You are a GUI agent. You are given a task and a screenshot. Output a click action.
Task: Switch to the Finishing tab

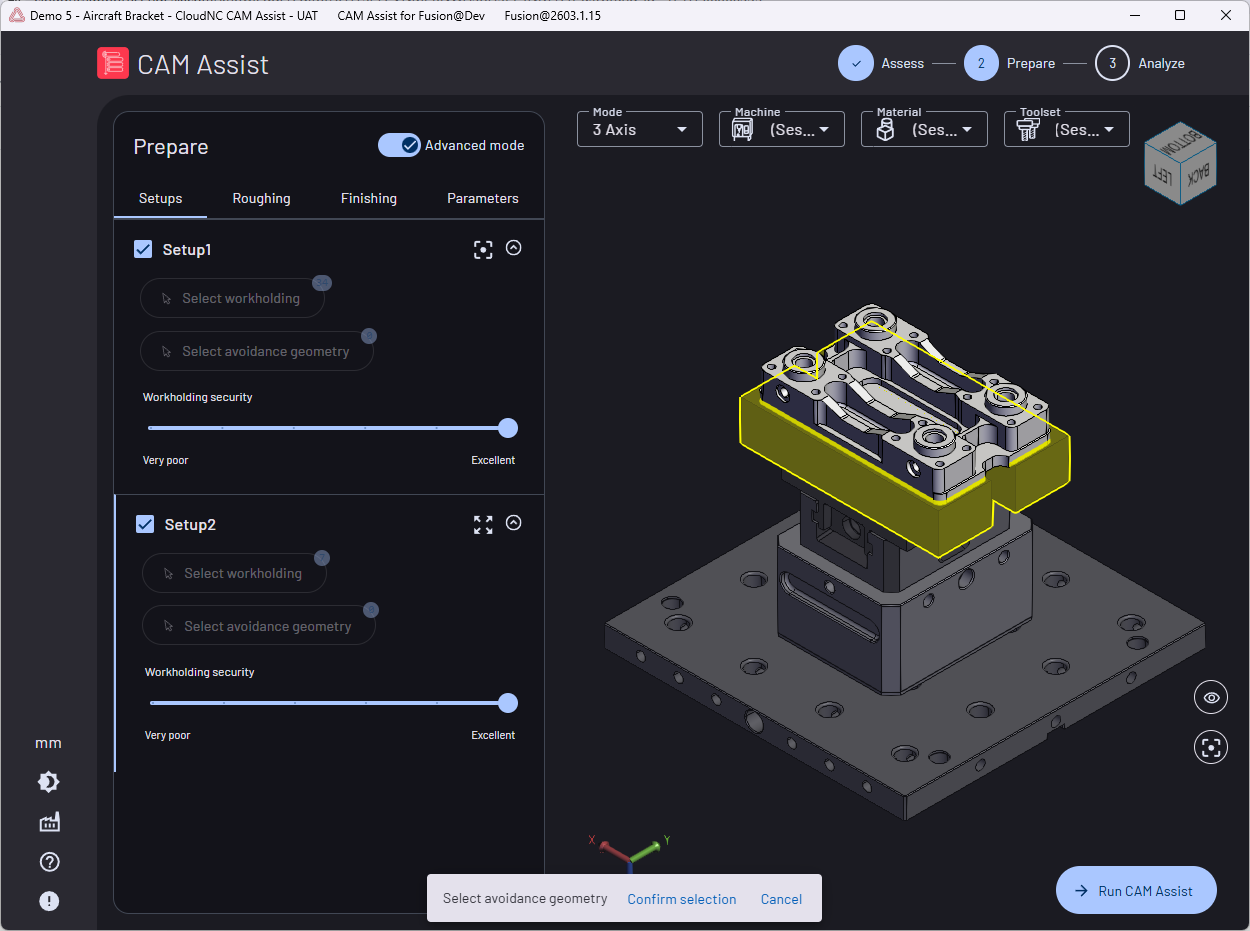click(369, 198)
